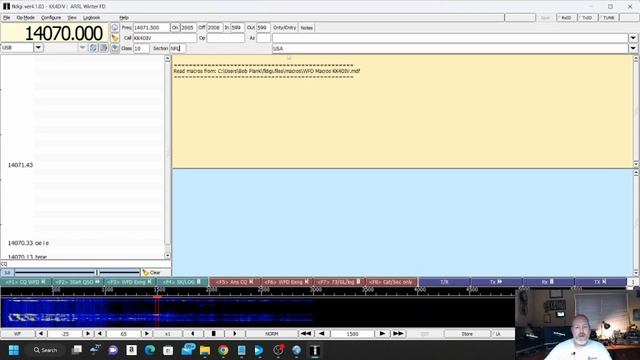Pause the waterfall with the center stop button

point(213,334)
